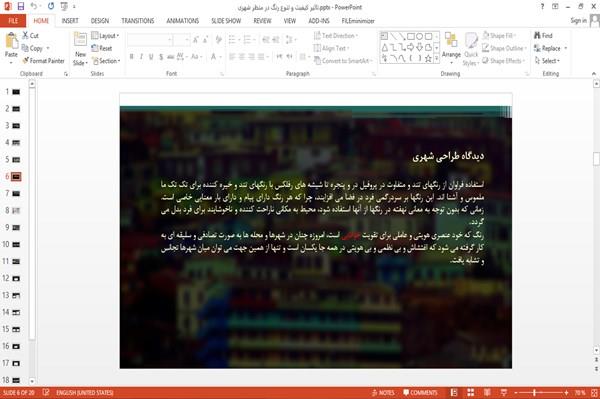
Task: Open the Select dropdown
Action: 547,61
